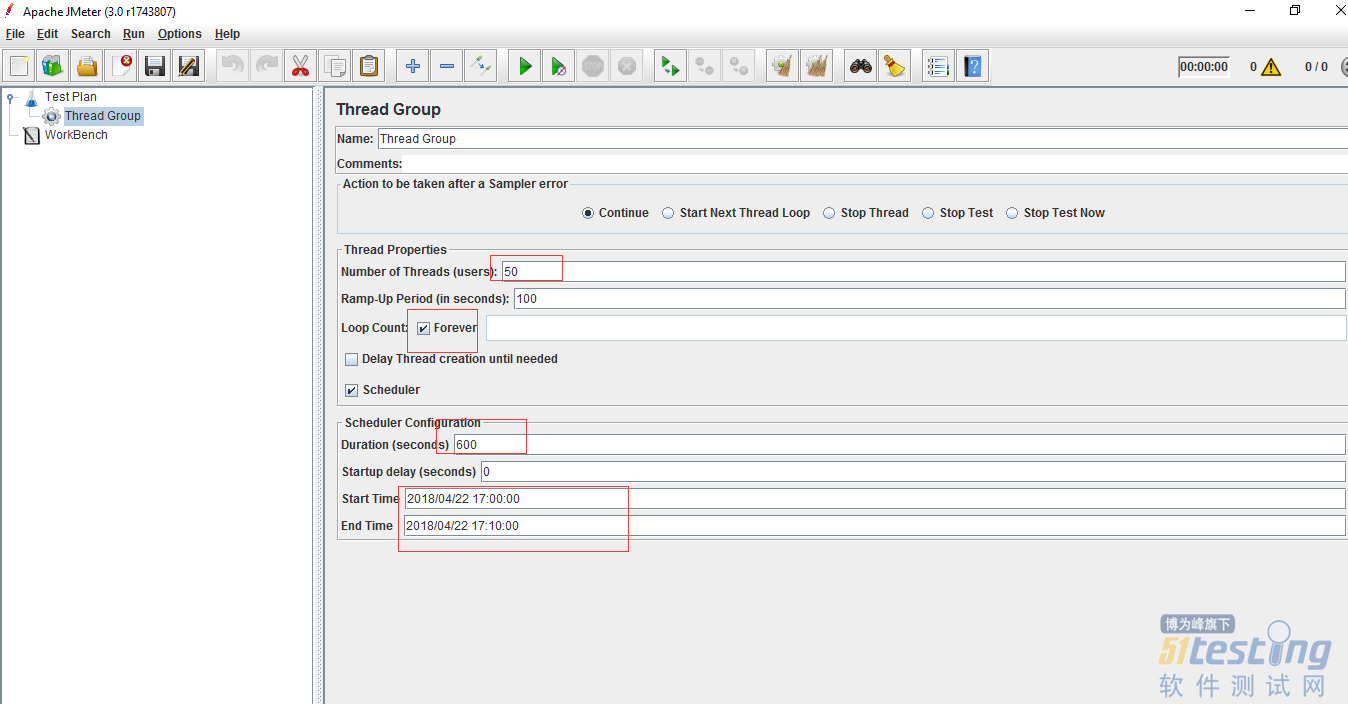Click the Number of Threads field showing 50
This screenshot has width=1348, height=704.
pos(923,272)
